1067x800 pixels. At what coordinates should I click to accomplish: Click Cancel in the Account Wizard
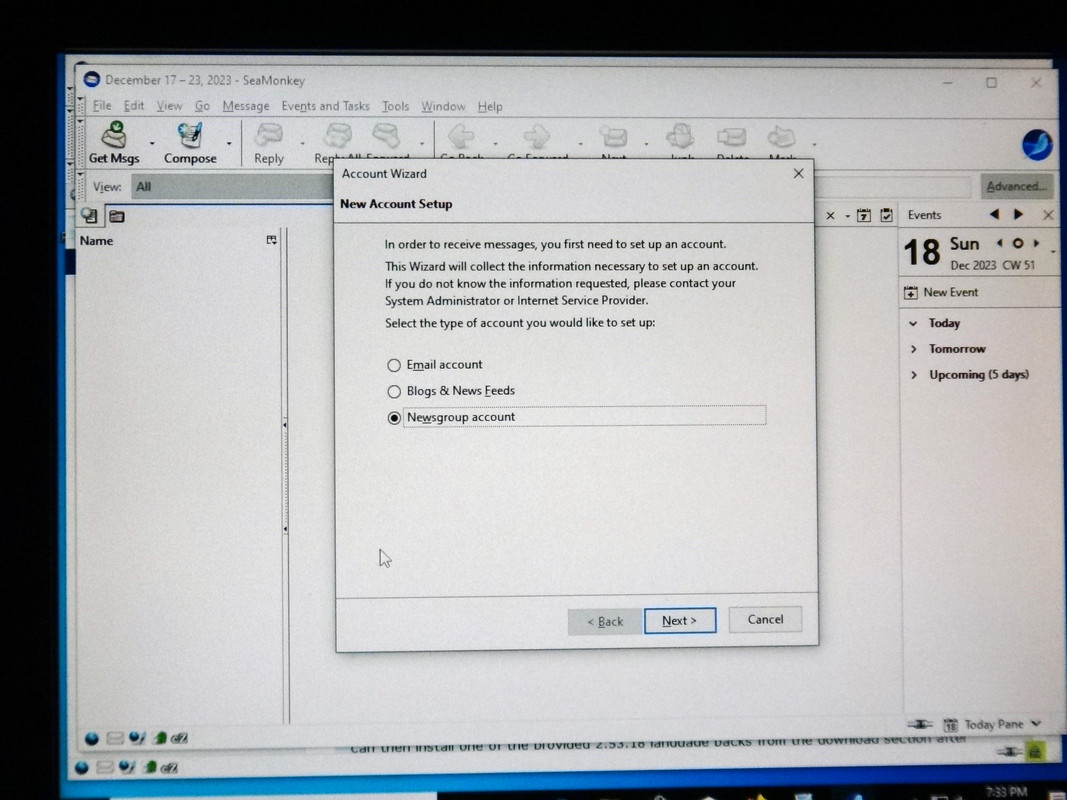766,620
